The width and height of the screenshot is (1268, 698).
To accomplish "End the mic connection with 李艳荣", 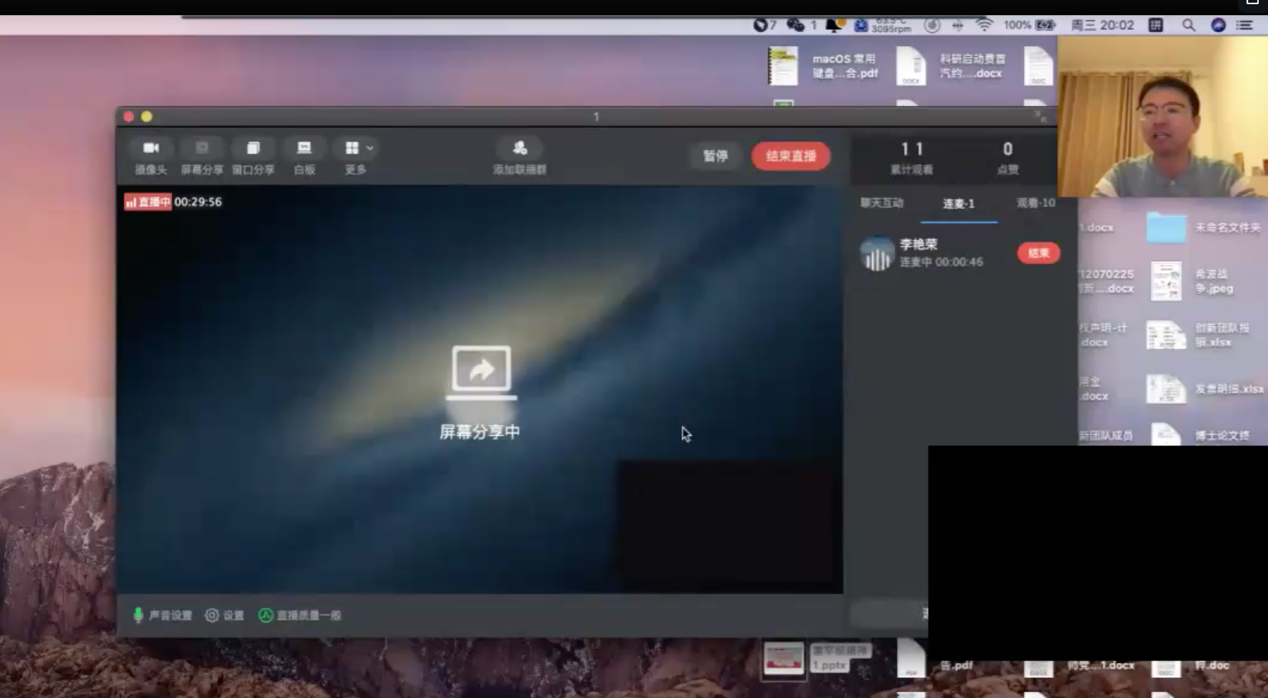I will pos(1038,253).
